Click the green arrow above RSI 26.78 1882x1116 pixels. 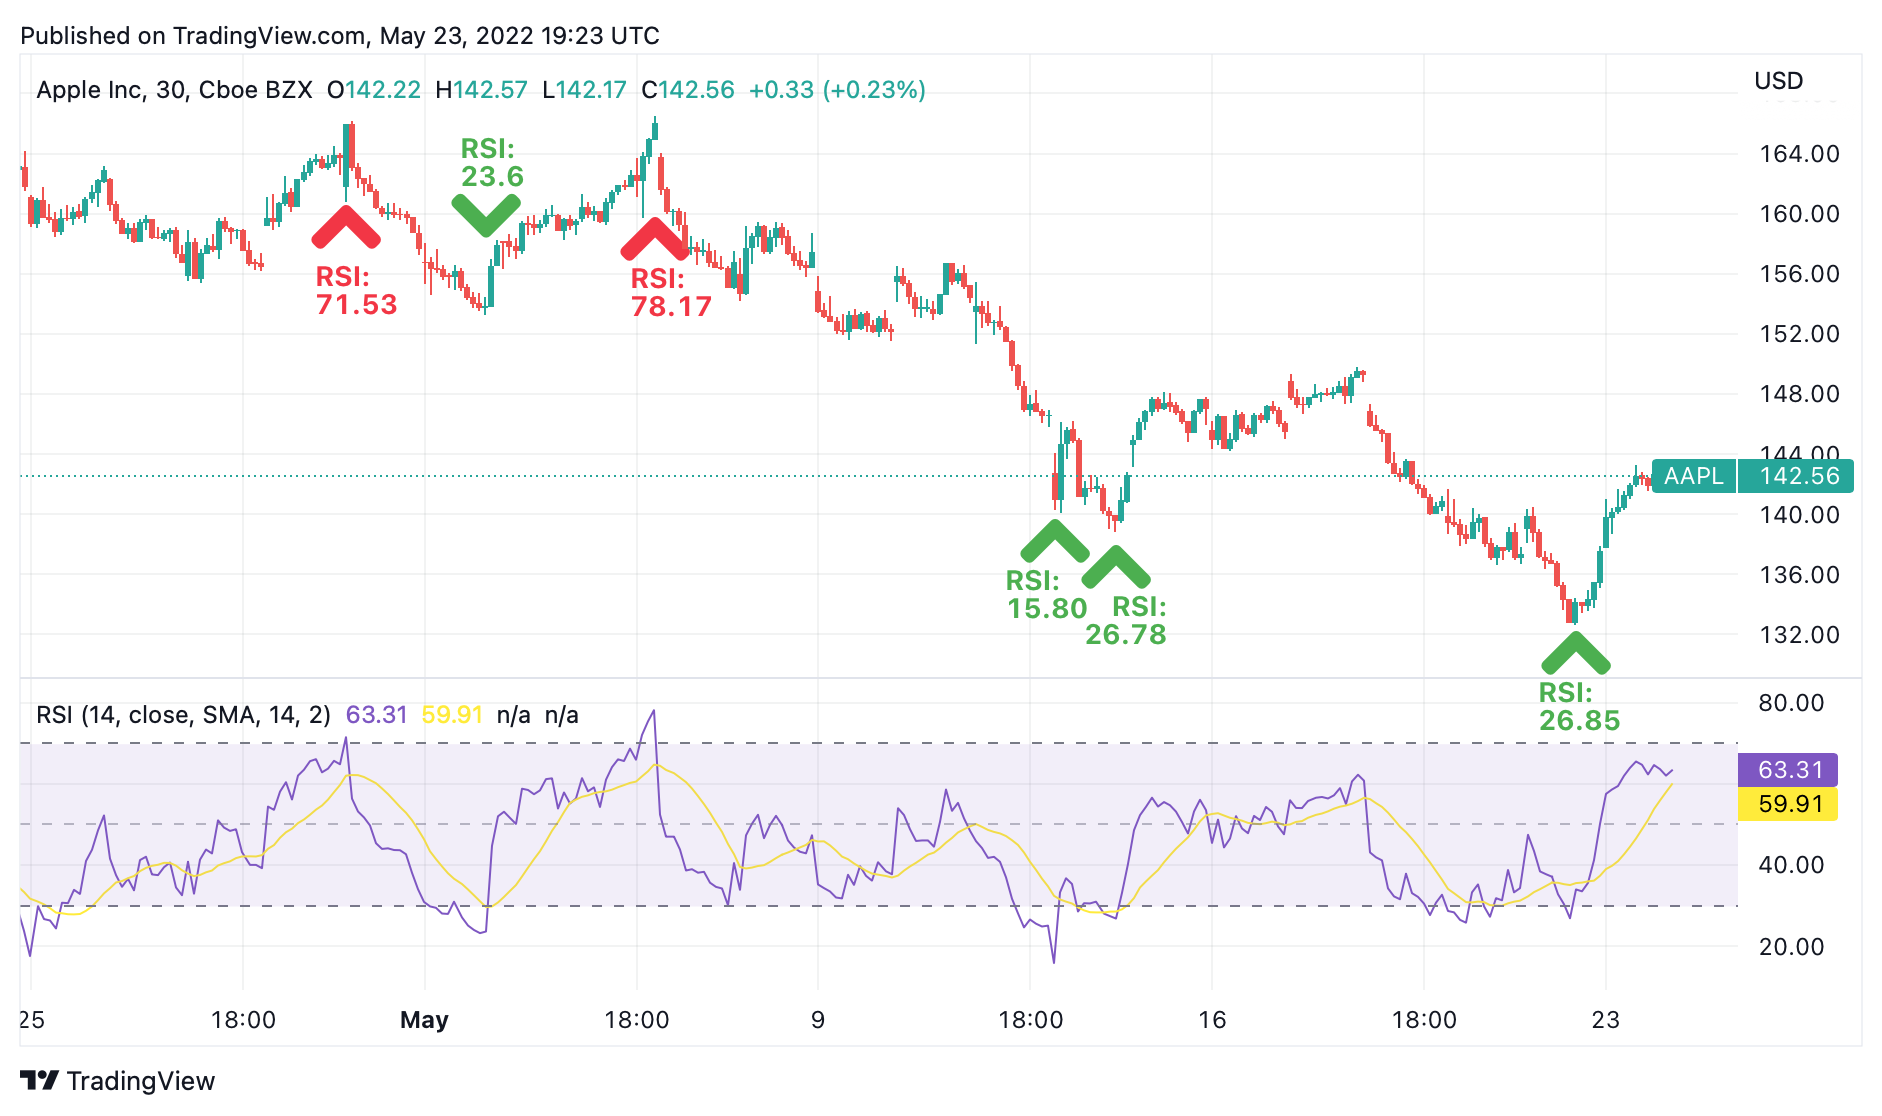[1116, 567]
